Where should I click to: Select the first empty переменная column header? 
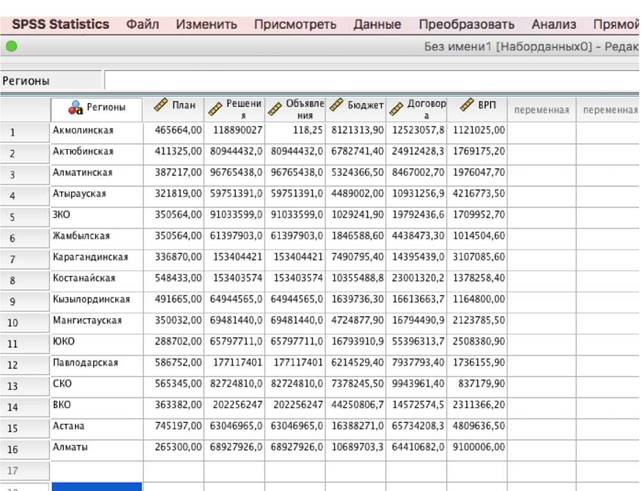click(x=542, y=110)
